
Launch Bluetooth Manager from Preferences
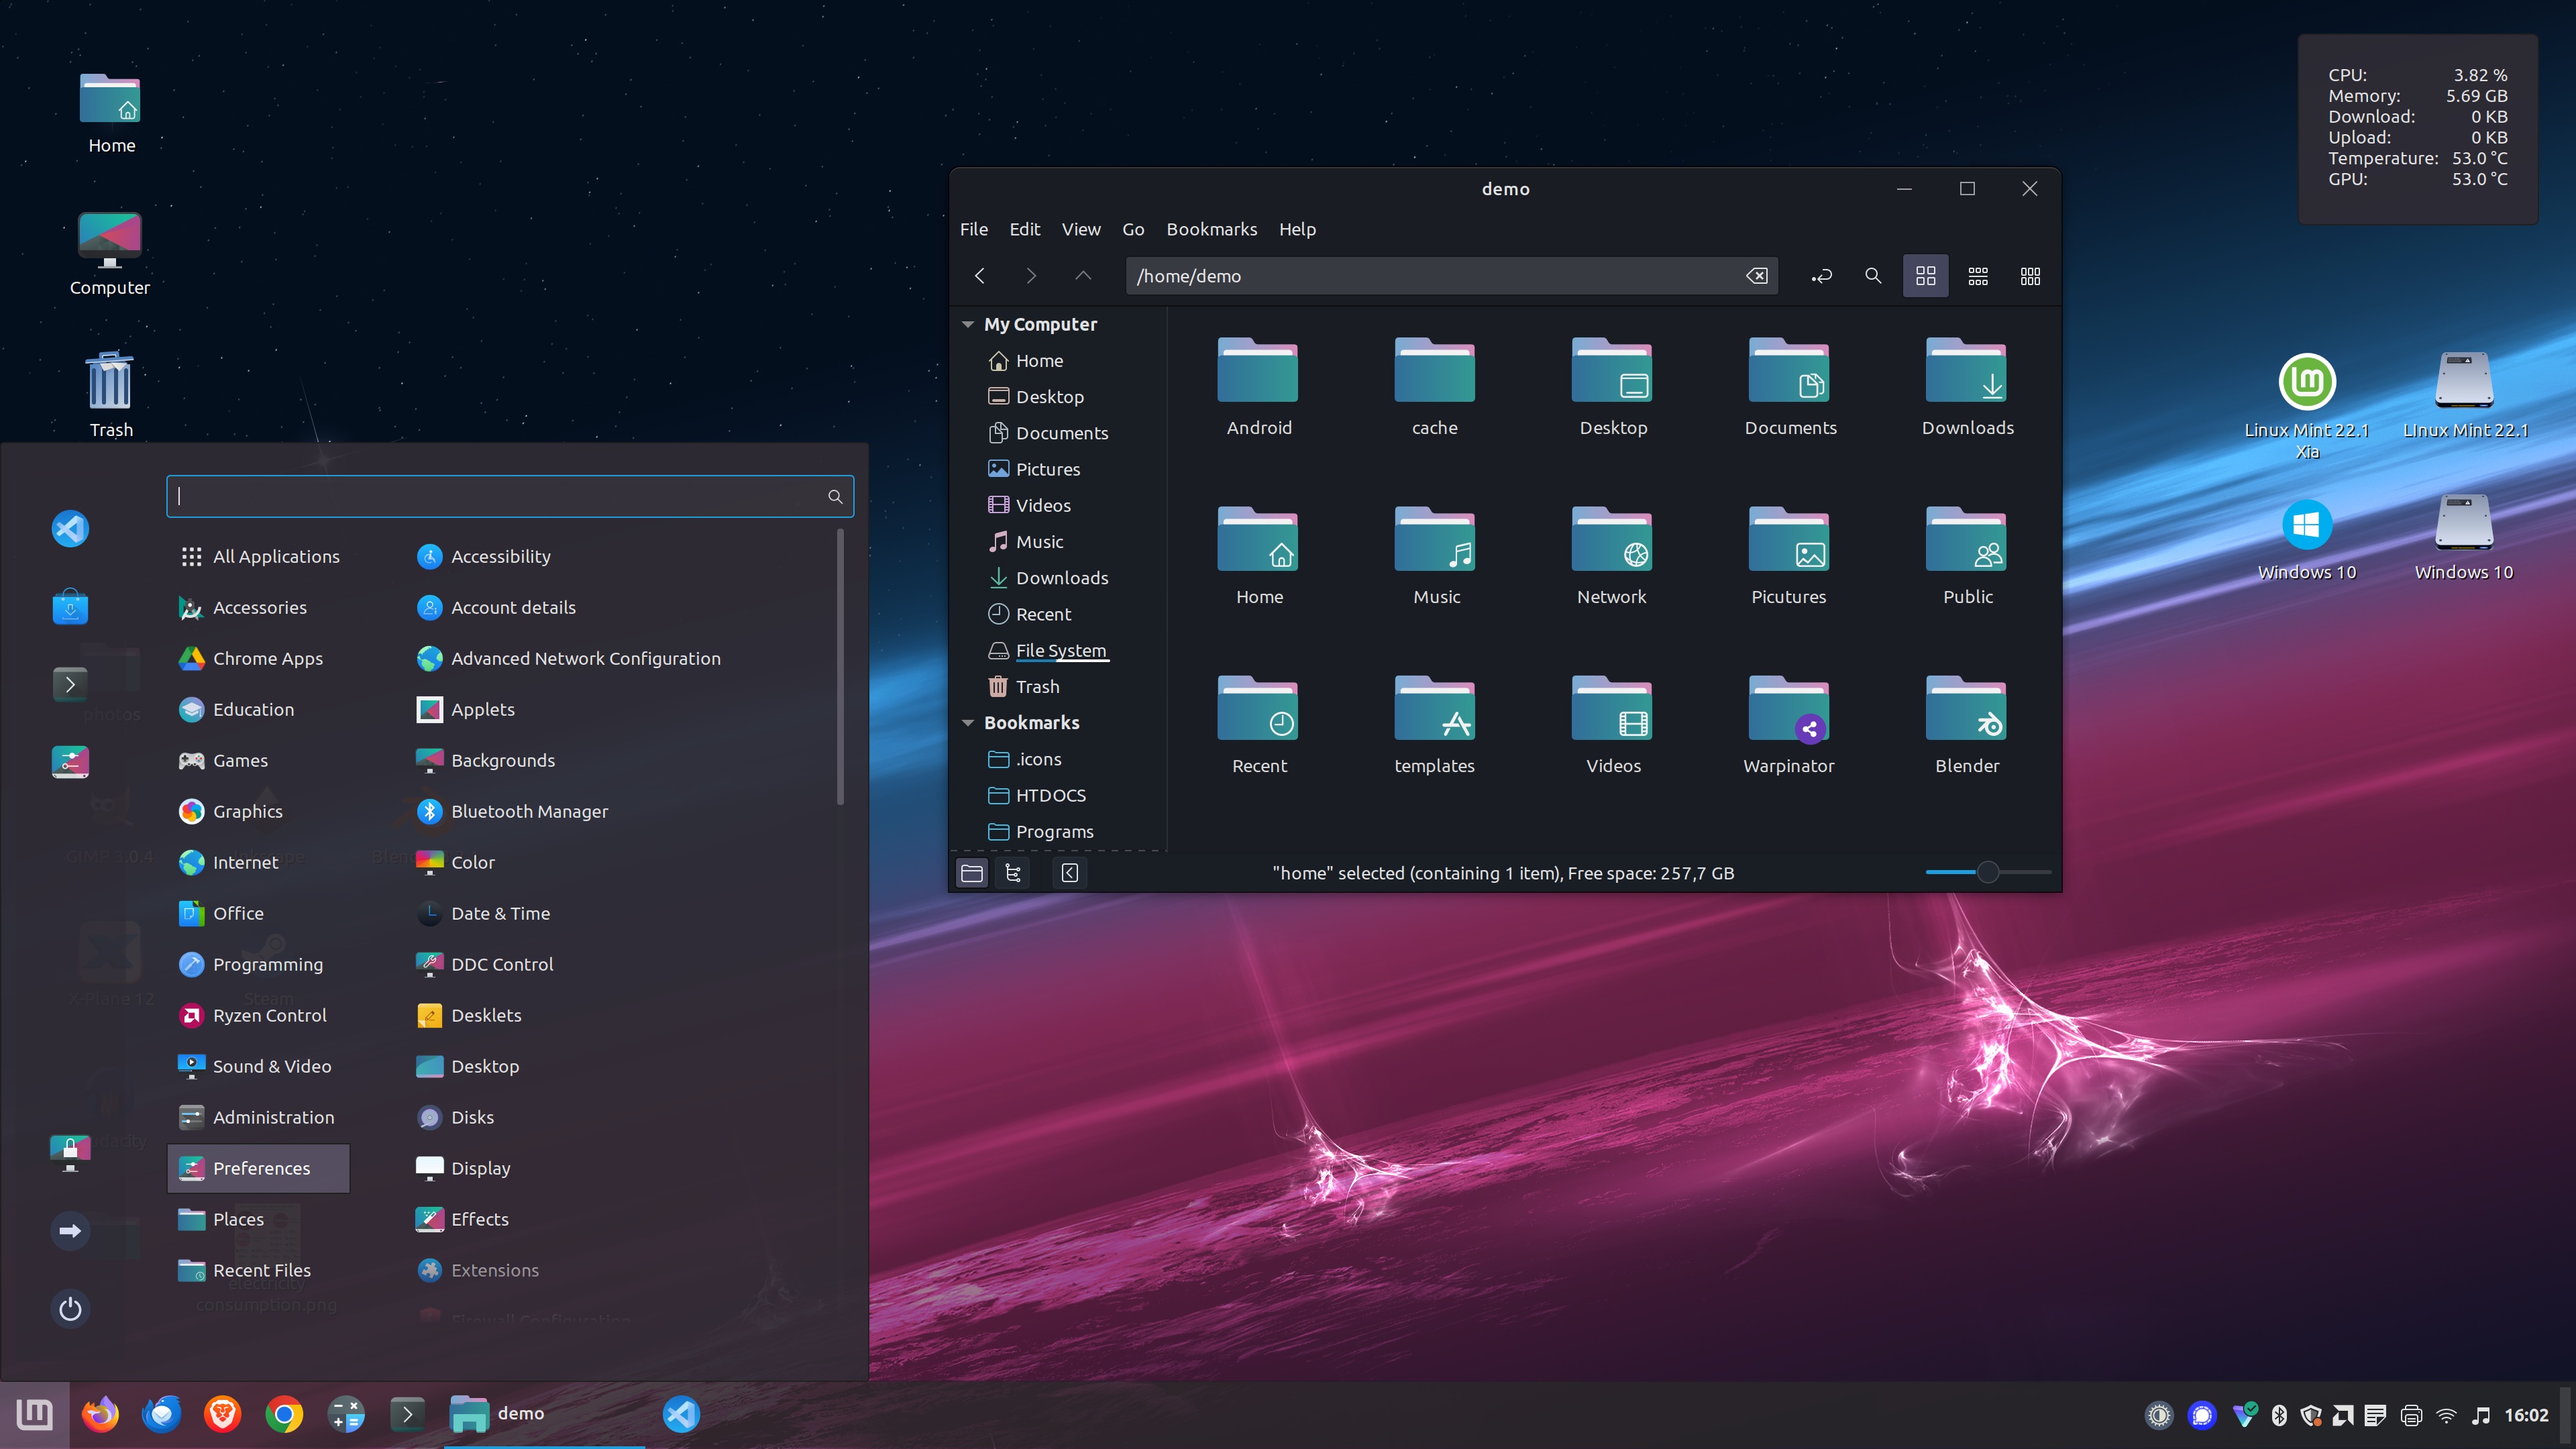529,811
